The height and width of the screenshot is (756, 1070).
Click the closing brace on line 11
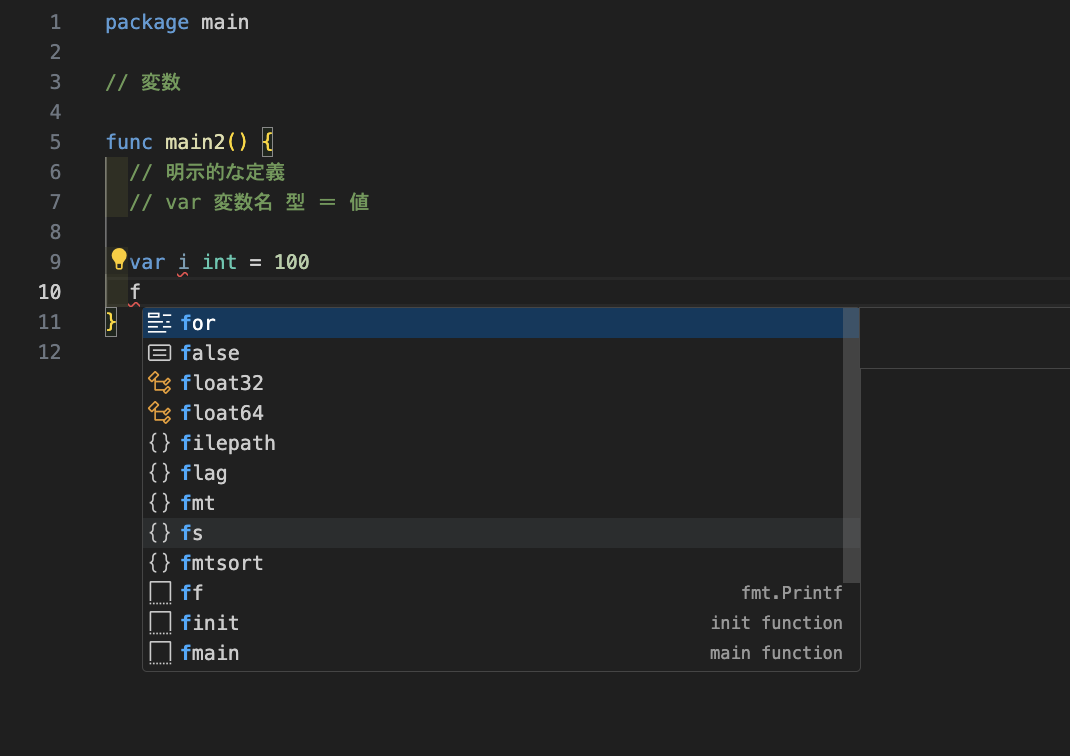111,322
